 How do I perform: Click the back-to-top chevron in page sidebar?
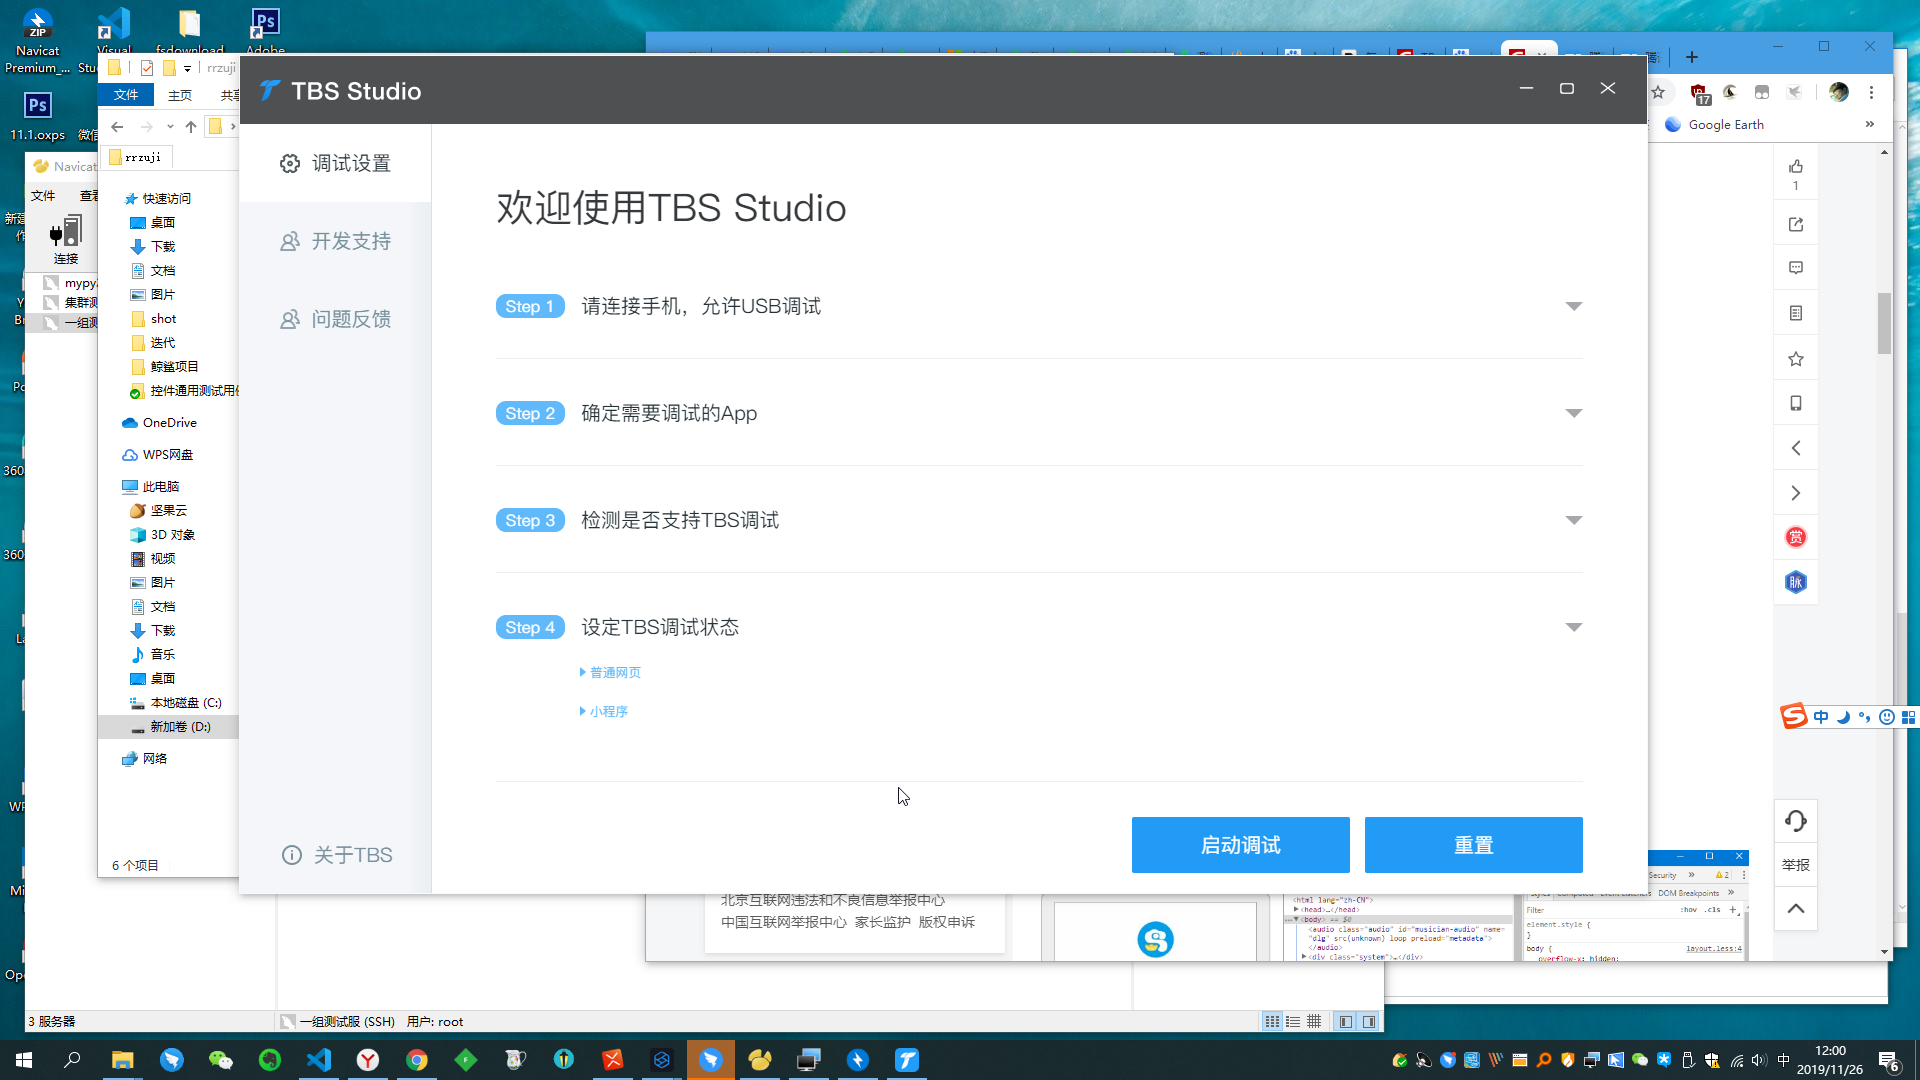1796,908
